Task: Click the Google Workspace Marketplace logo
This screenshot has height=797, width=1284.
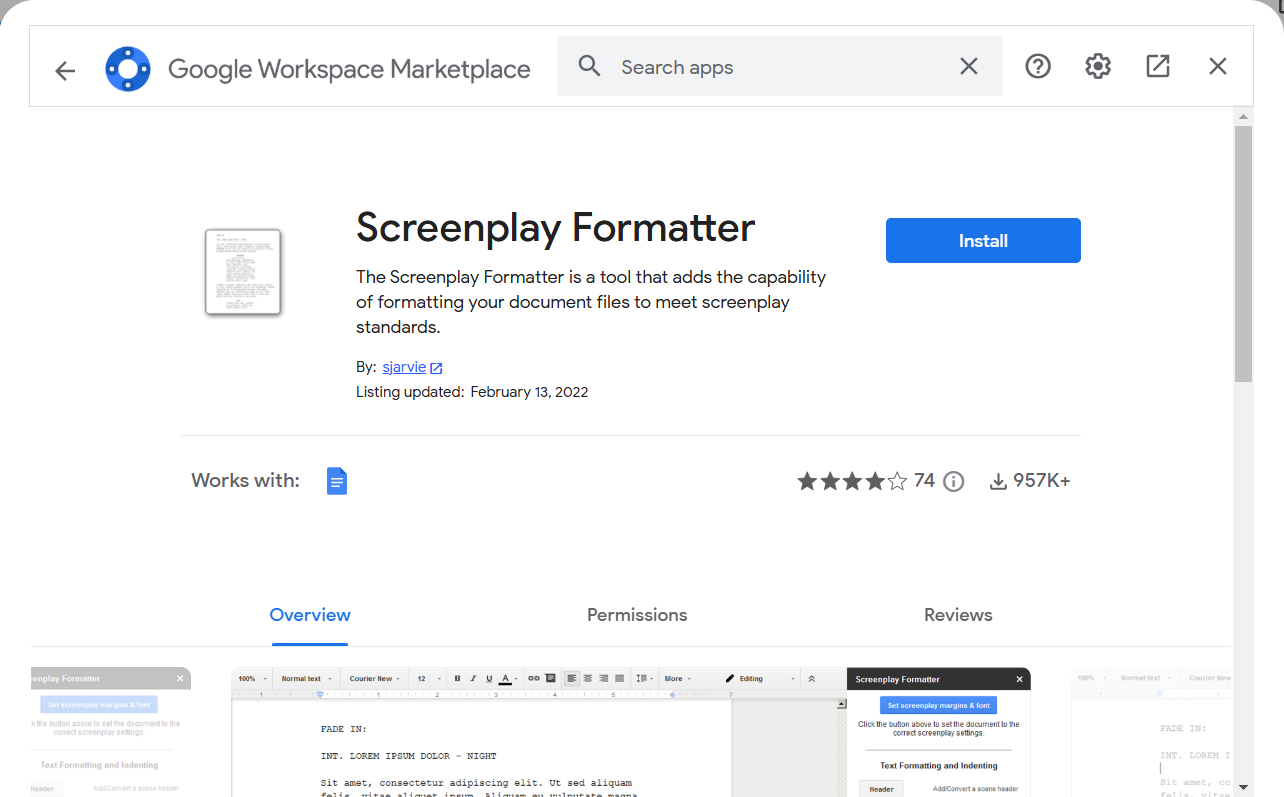Action: [128, 69]
